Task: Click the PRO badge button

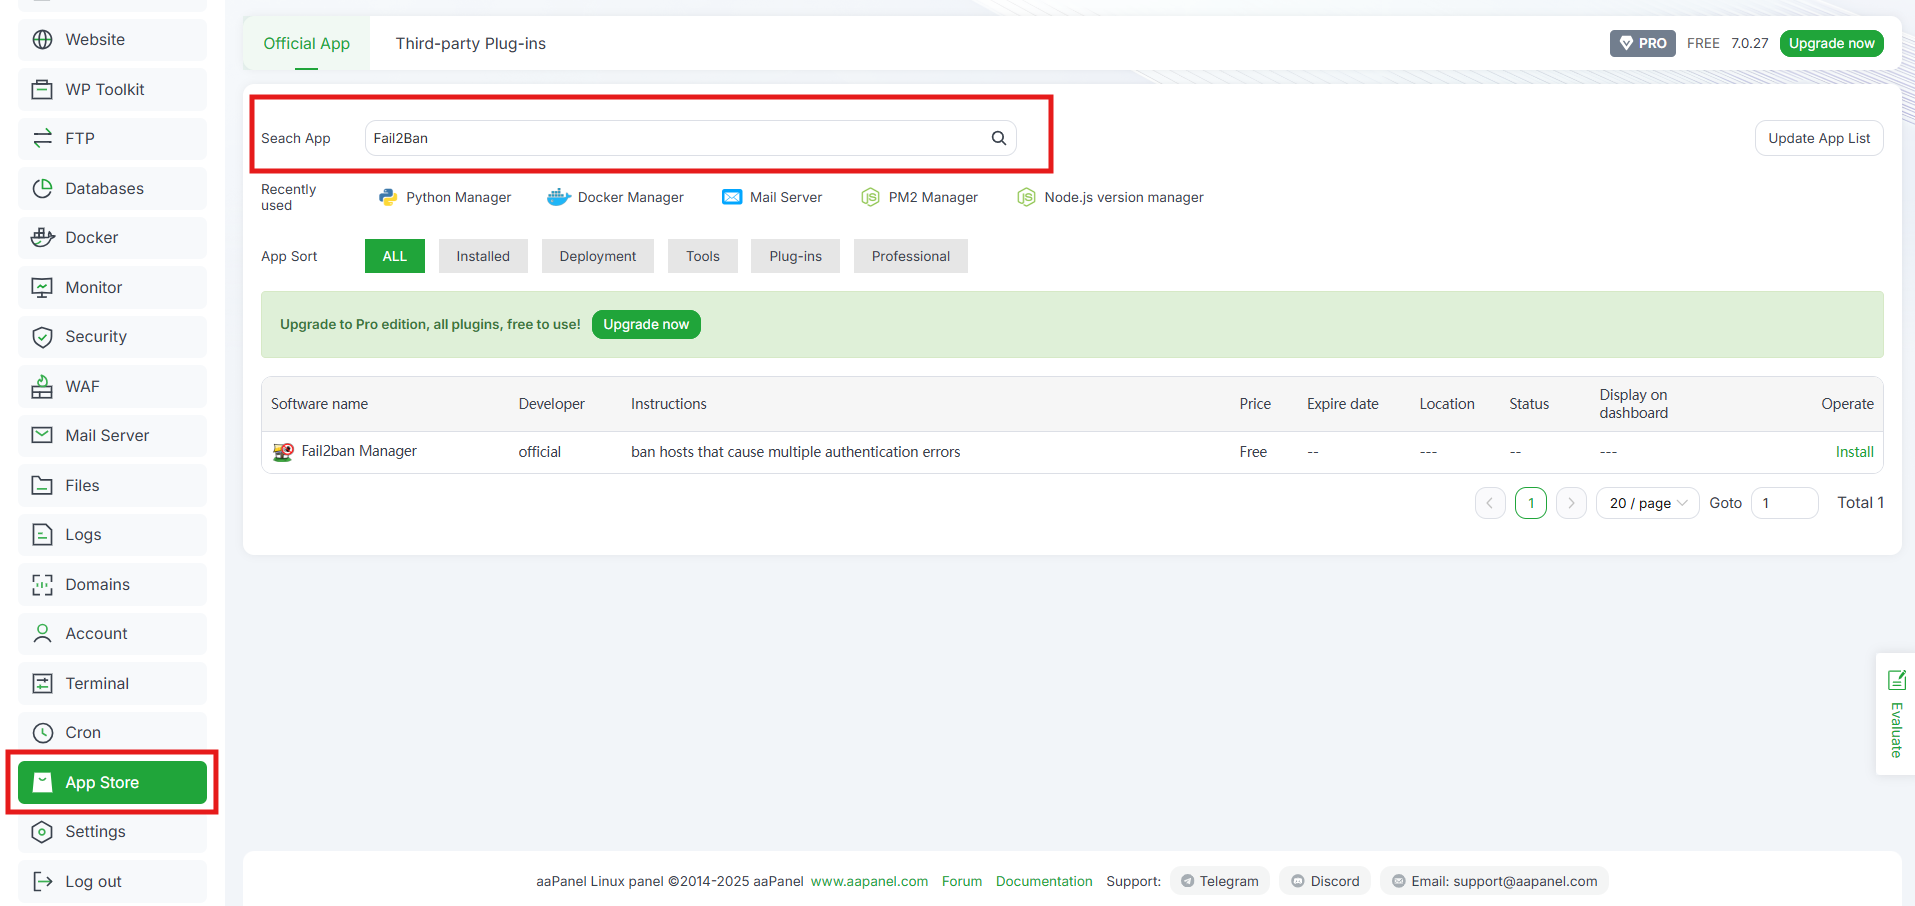Action: pos(1642,43)
